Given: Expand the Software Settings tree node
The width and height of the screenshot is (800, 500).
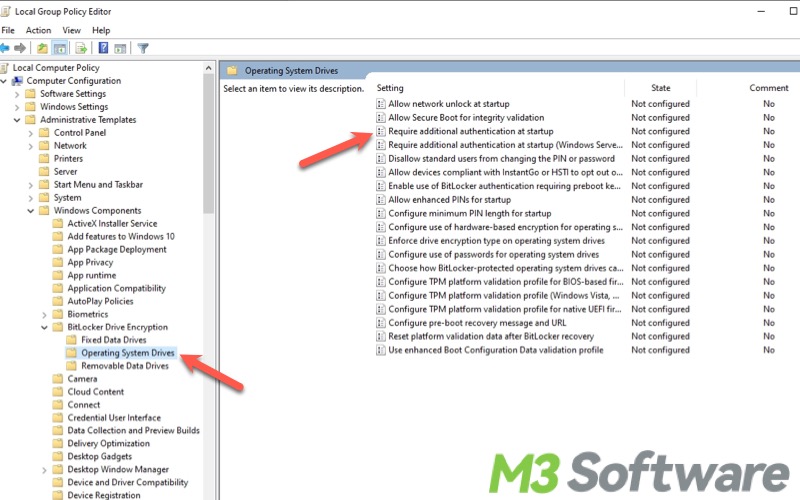Looking at the screenshot, I should click(17, 94).
